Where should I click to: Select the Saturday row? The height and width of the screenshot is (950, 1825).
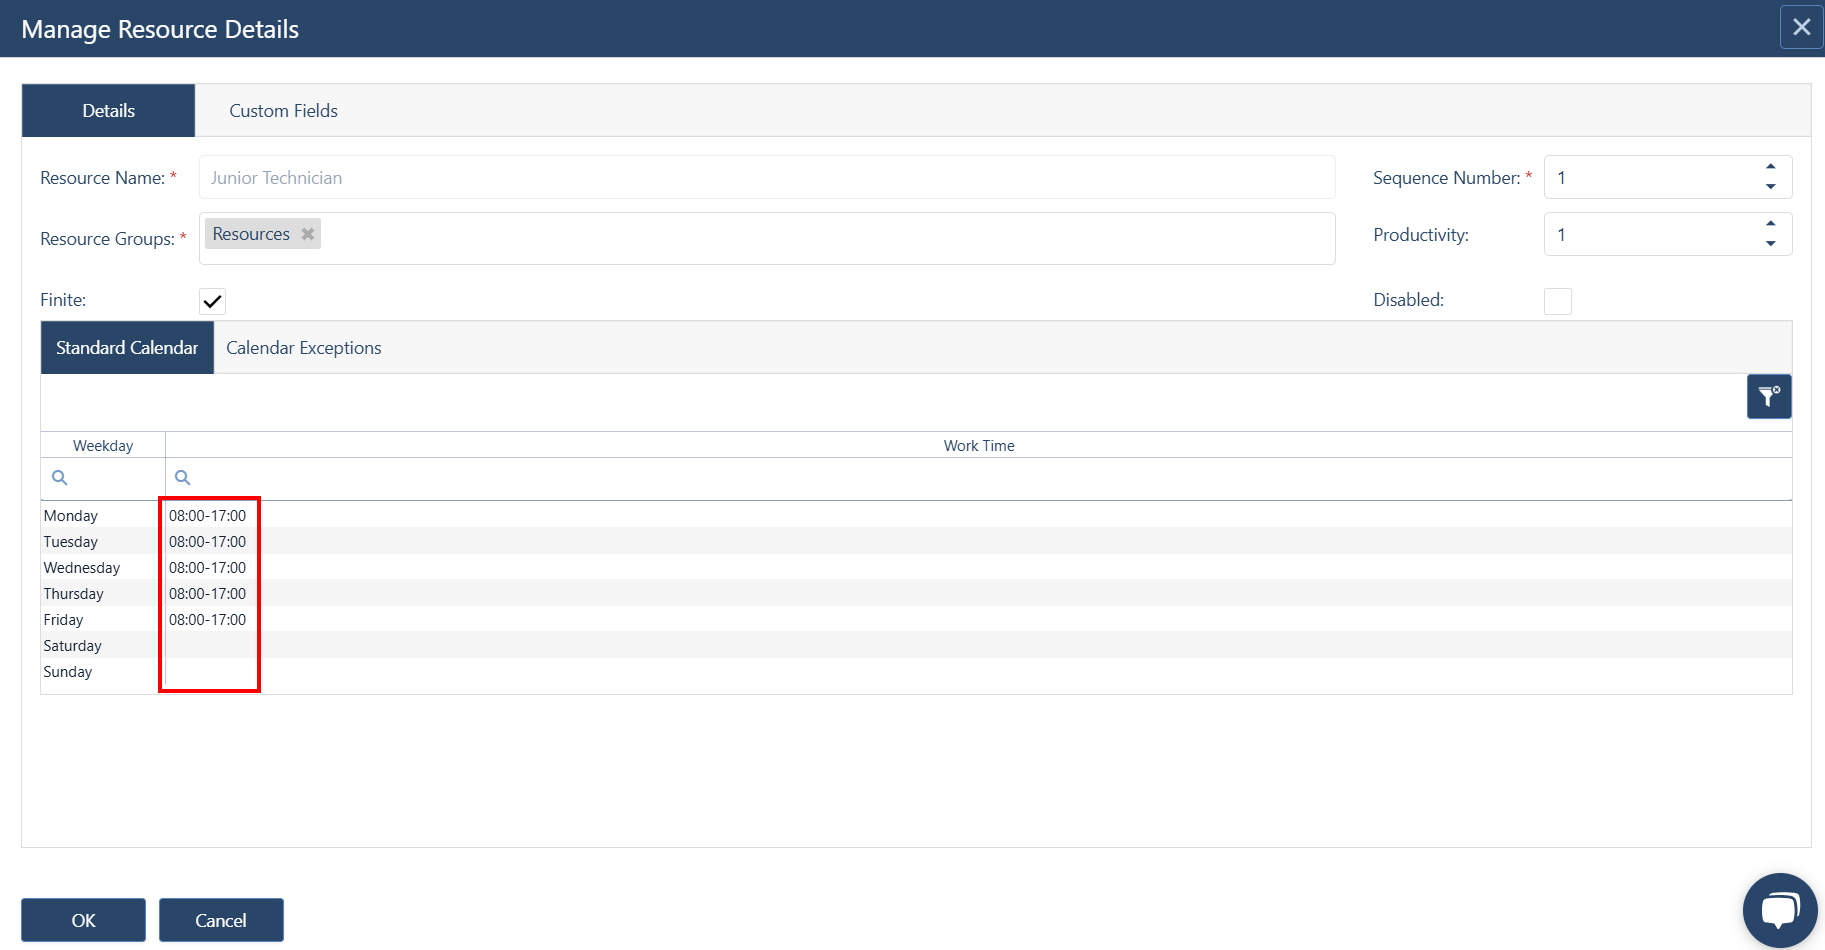(x=916, y=646)
